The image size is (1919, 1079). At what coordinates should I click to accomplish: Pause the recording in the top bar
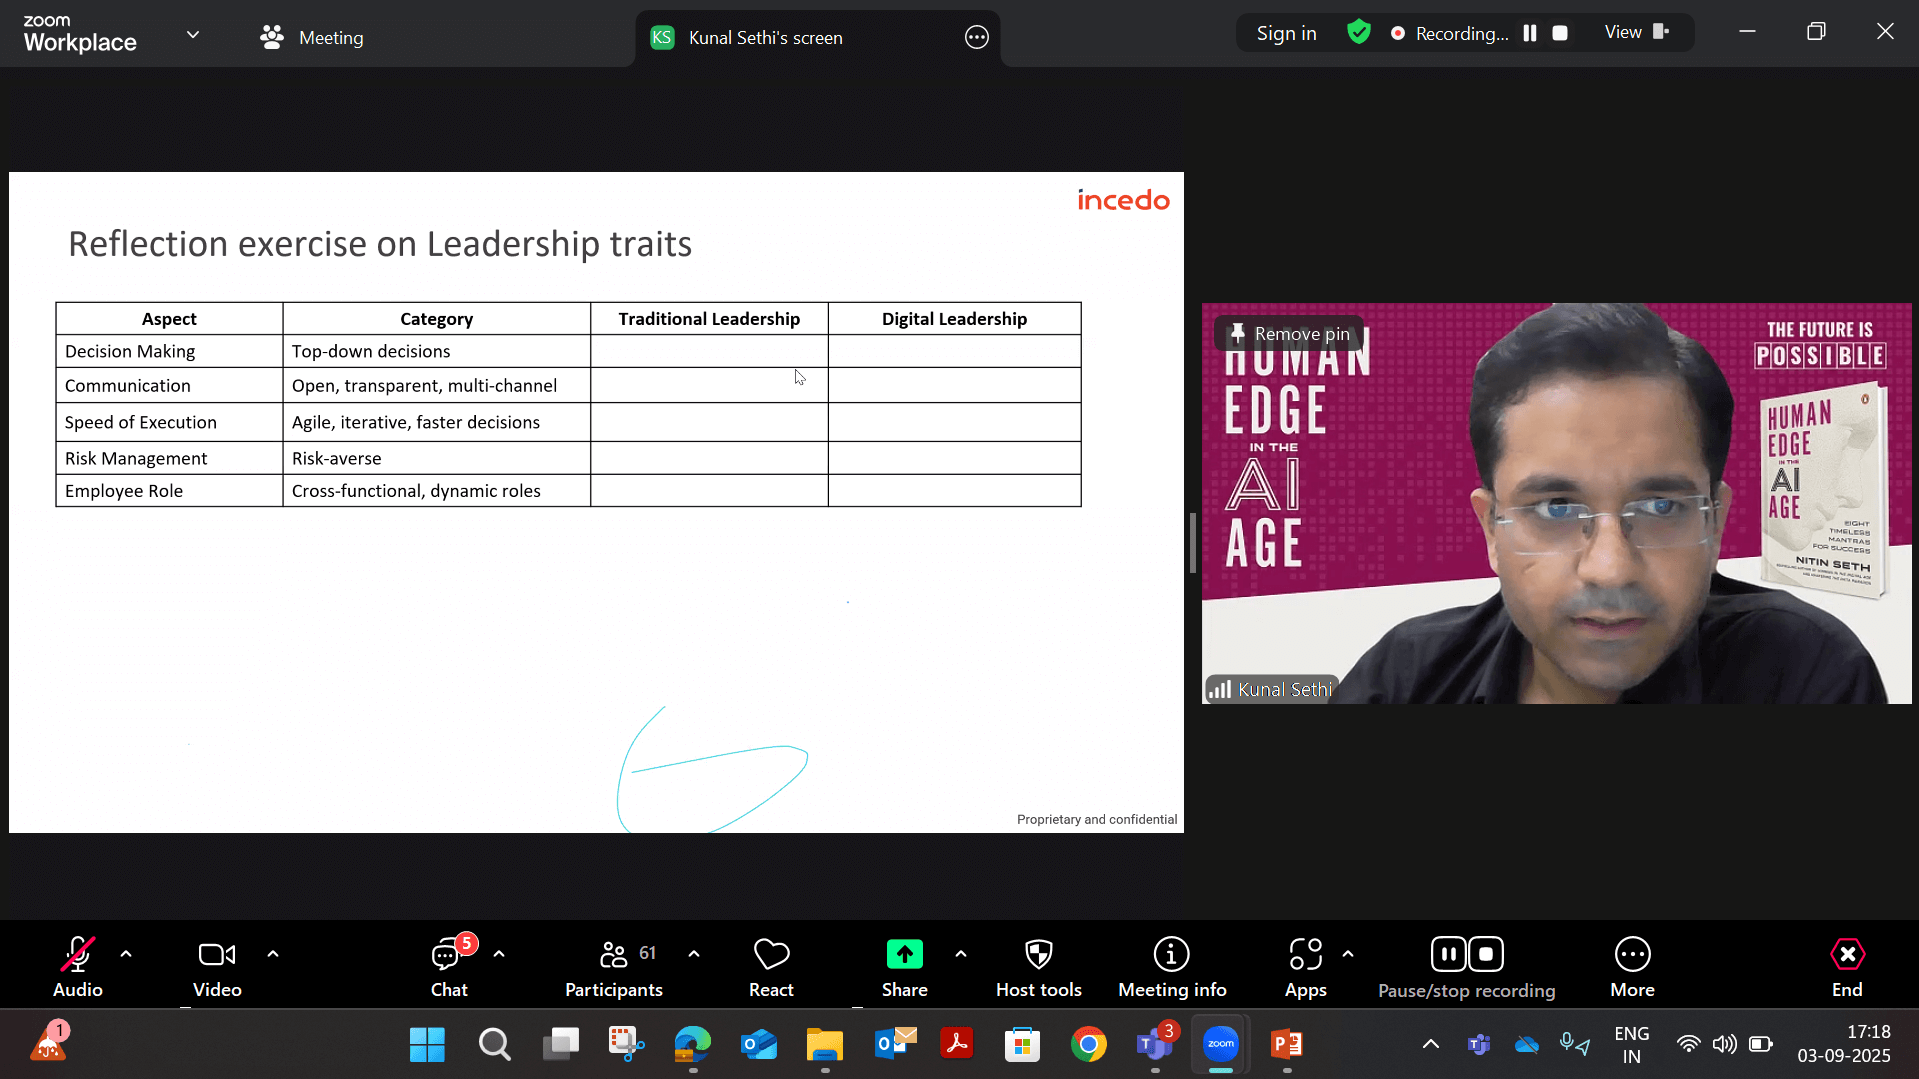pyautogui.click(x=1529, y=33)
